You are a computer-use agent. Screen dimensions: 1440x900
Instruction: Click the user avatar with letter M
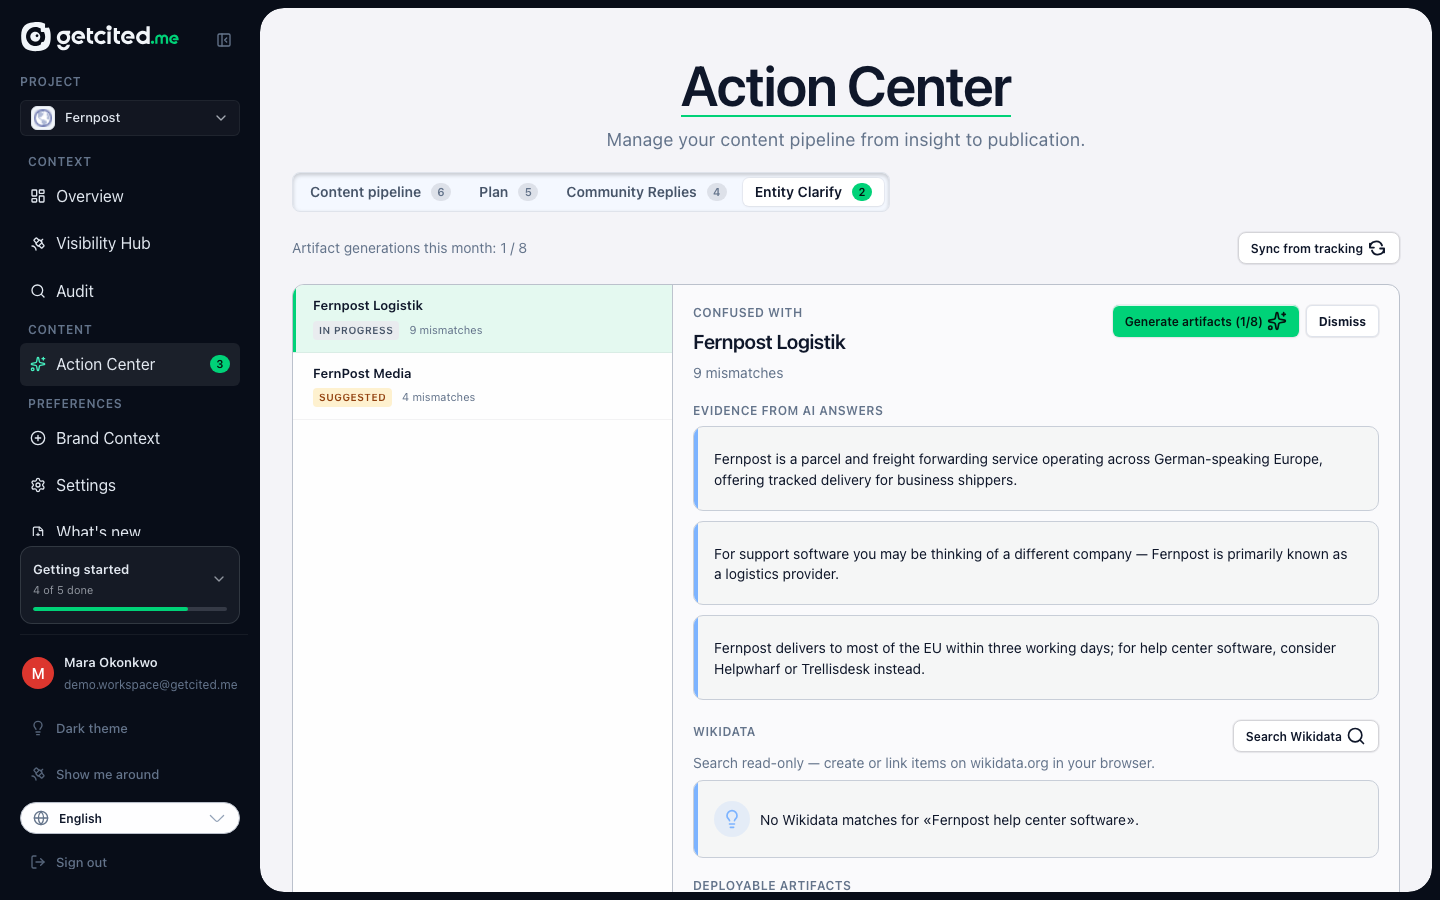click(38, 673)
